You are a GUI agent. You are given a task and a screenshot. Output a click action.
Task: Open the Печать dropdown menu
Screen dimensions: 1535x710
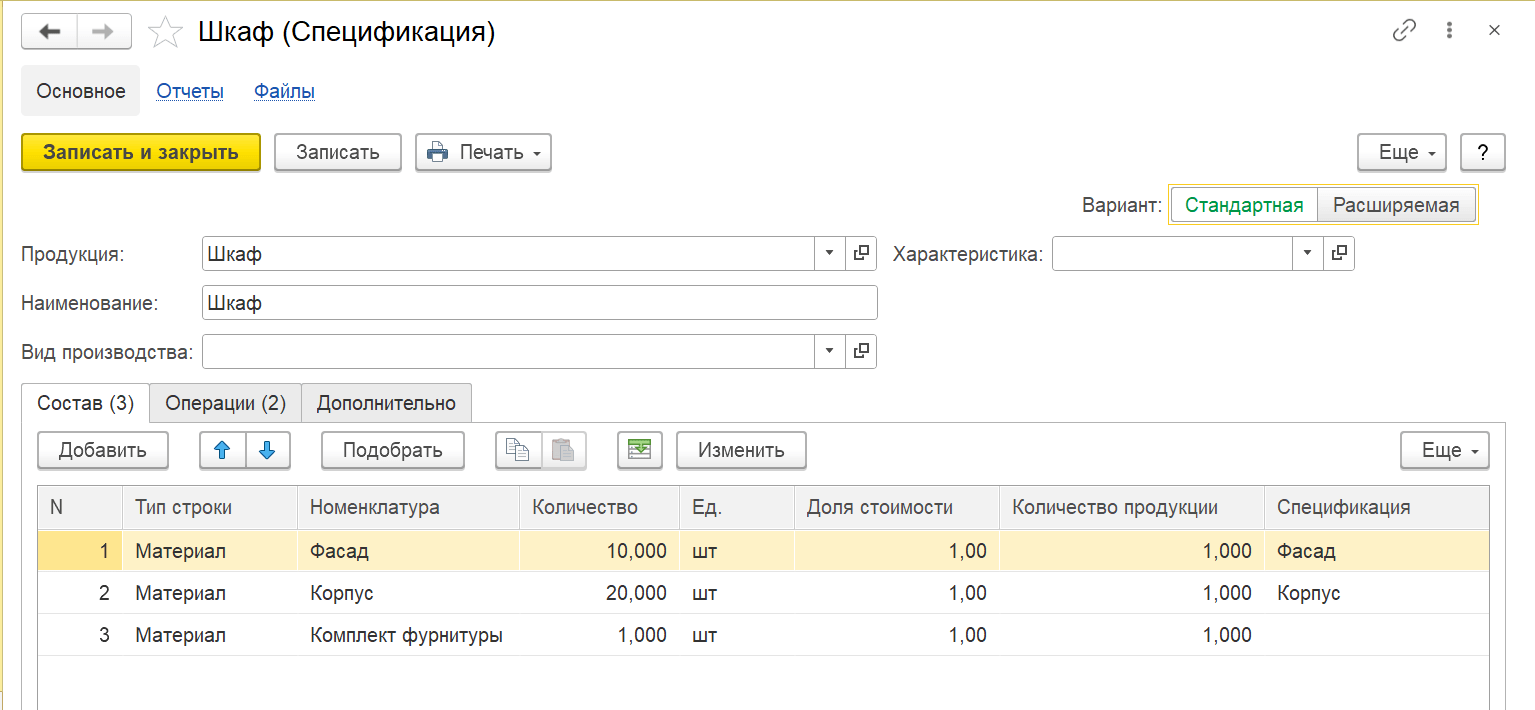[484, 153]
